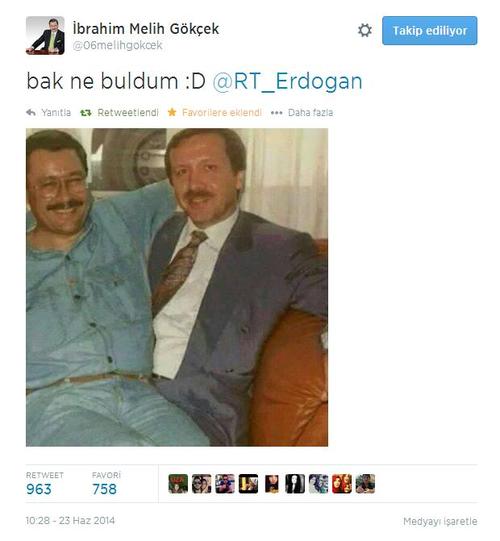Click Medyayı işaretle to flag media

(440, 521)
